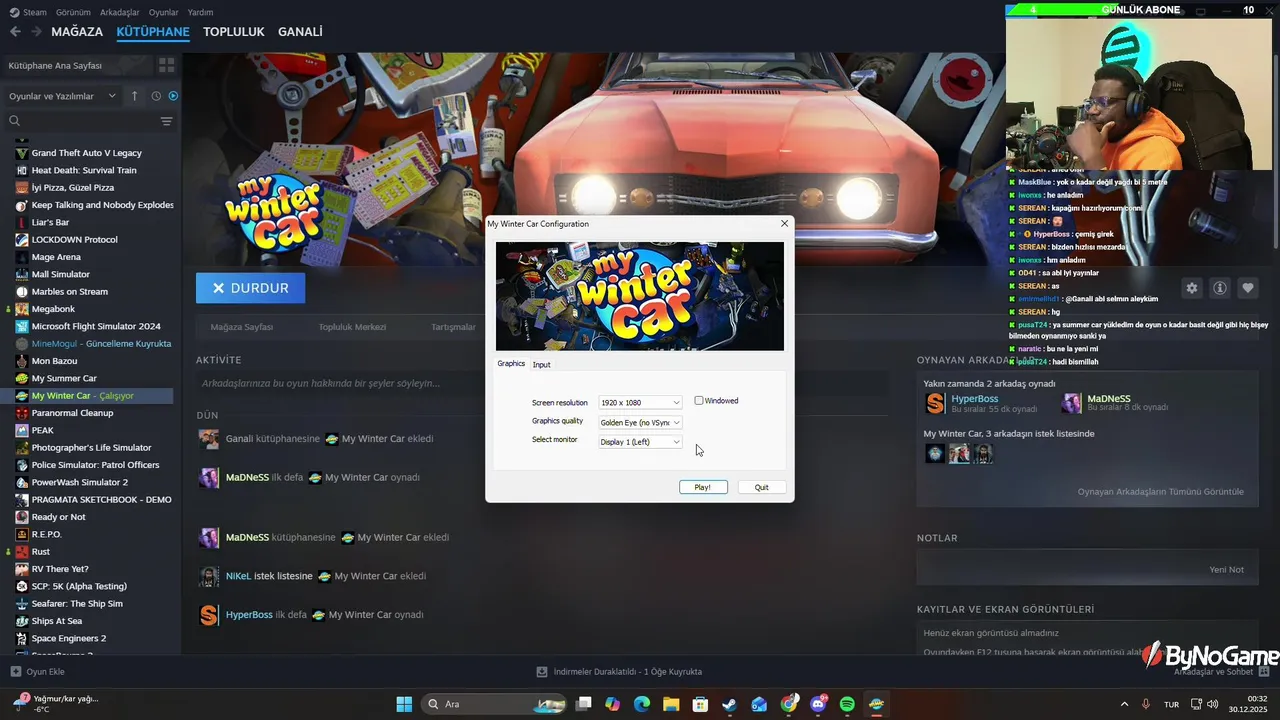
Task: Click the Windows taskbar search box
Action: click(494, 704)
